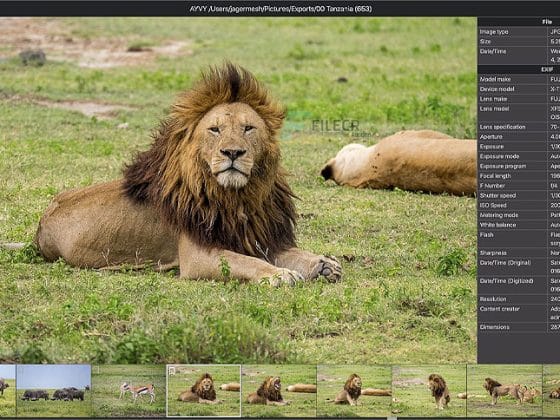Select the gazelle thumbnail in filmstrip
This screenshot has width=560, height=420.
pos(129,390)
